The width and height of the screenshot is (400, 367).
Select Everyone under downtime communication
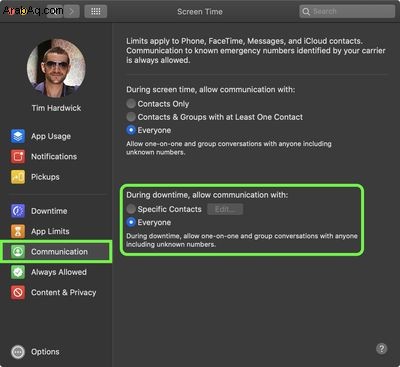[131, 222]
